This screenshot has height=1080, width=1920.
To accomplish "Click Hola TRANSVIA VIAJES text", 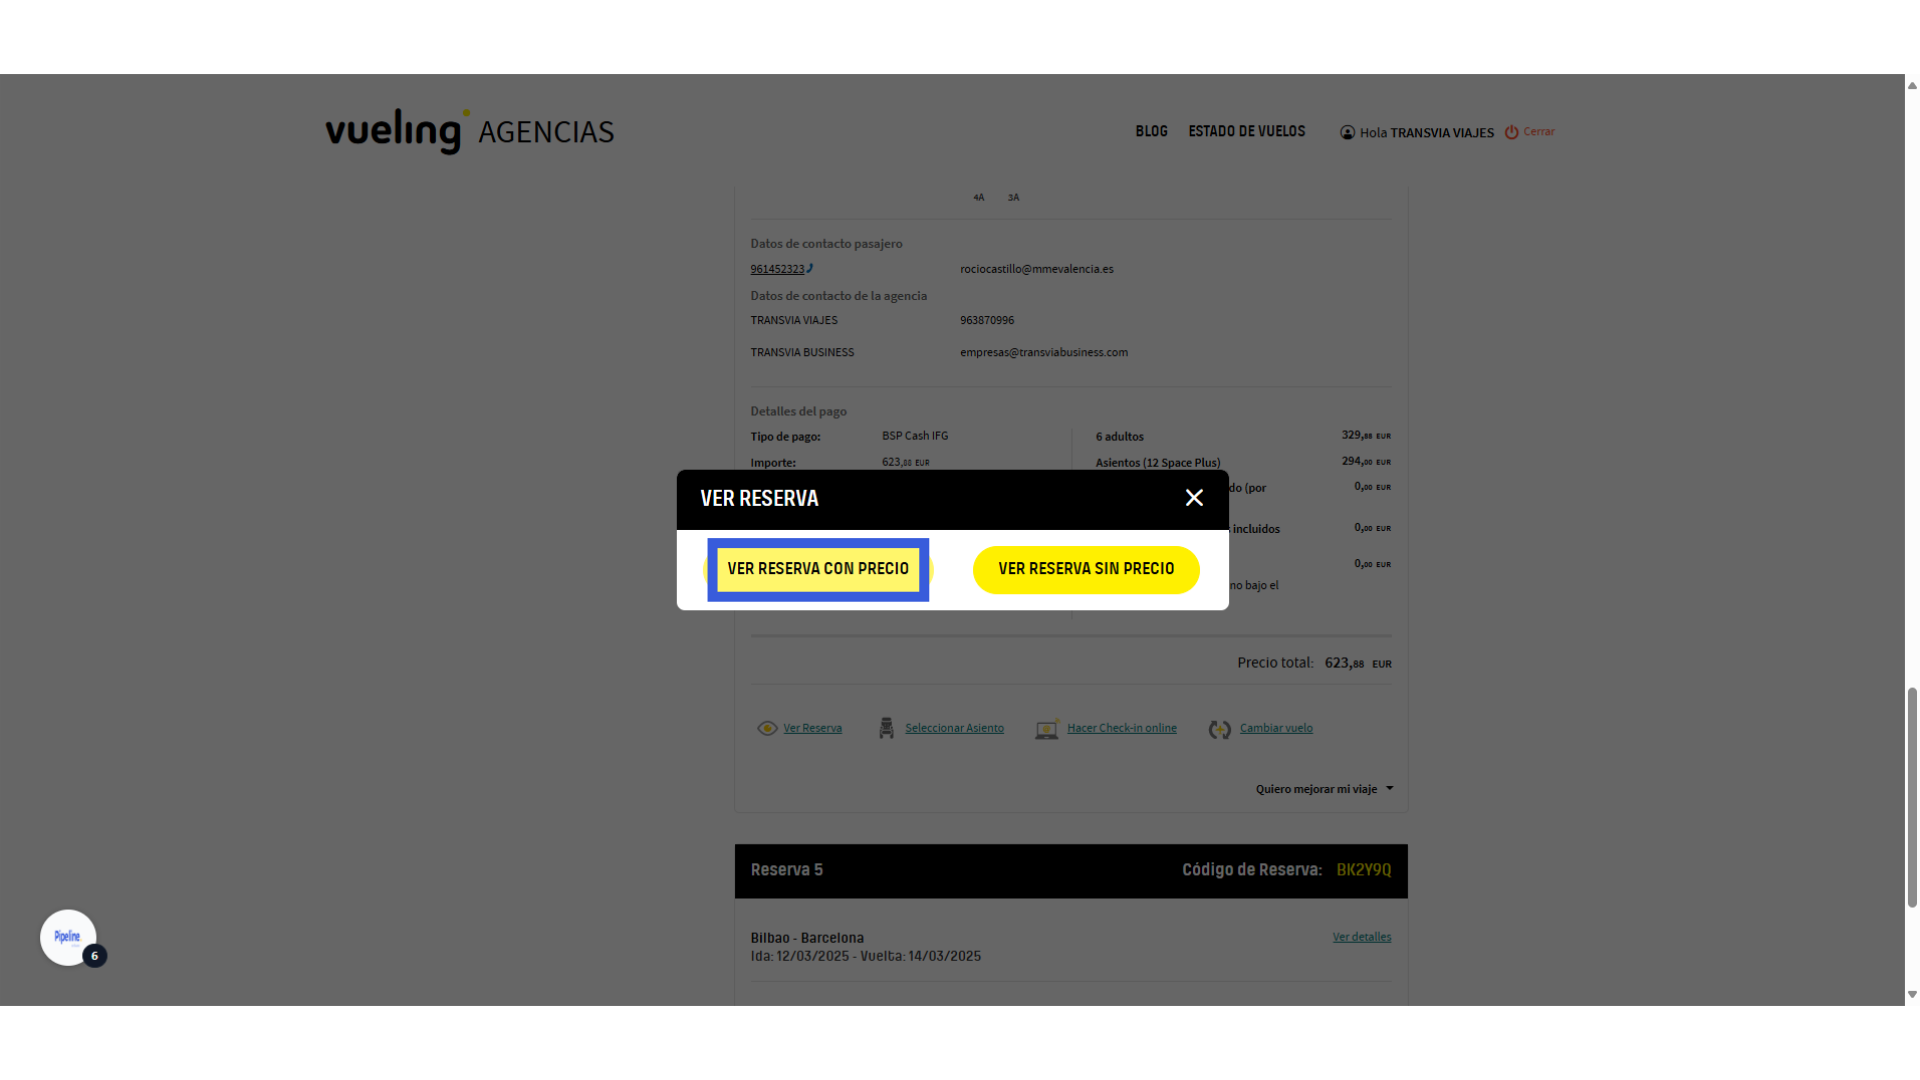I will coord(1426,132).
